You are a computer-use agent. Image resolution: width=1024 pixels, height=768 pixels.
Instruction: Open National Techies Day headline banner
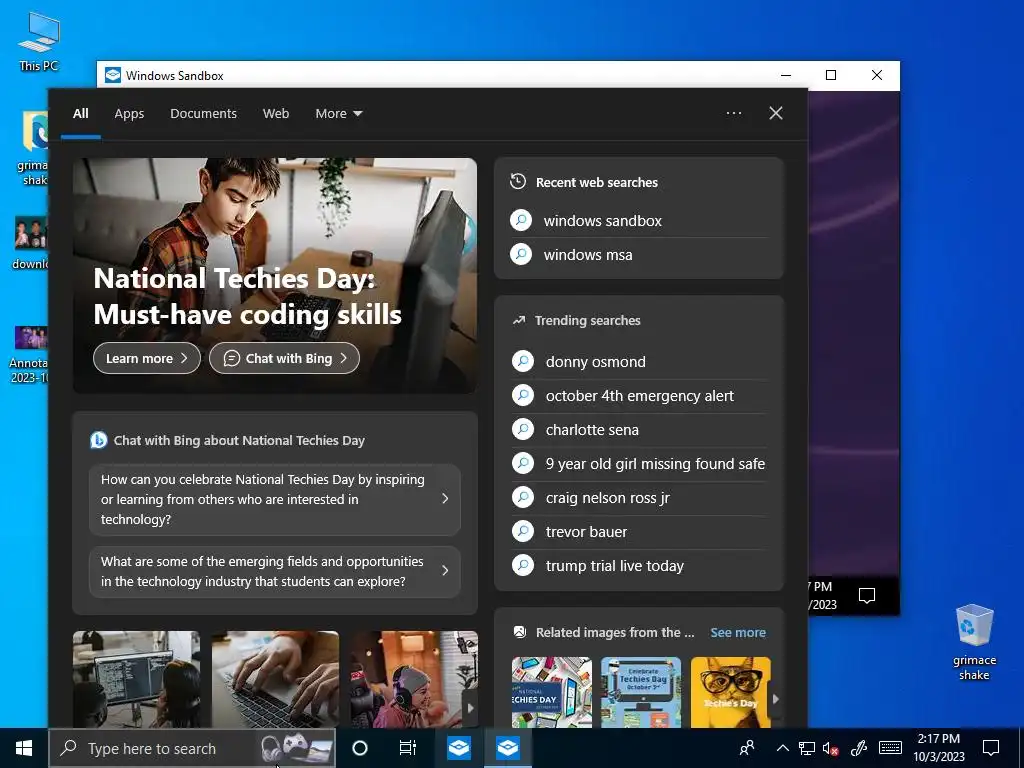[248, 296]
